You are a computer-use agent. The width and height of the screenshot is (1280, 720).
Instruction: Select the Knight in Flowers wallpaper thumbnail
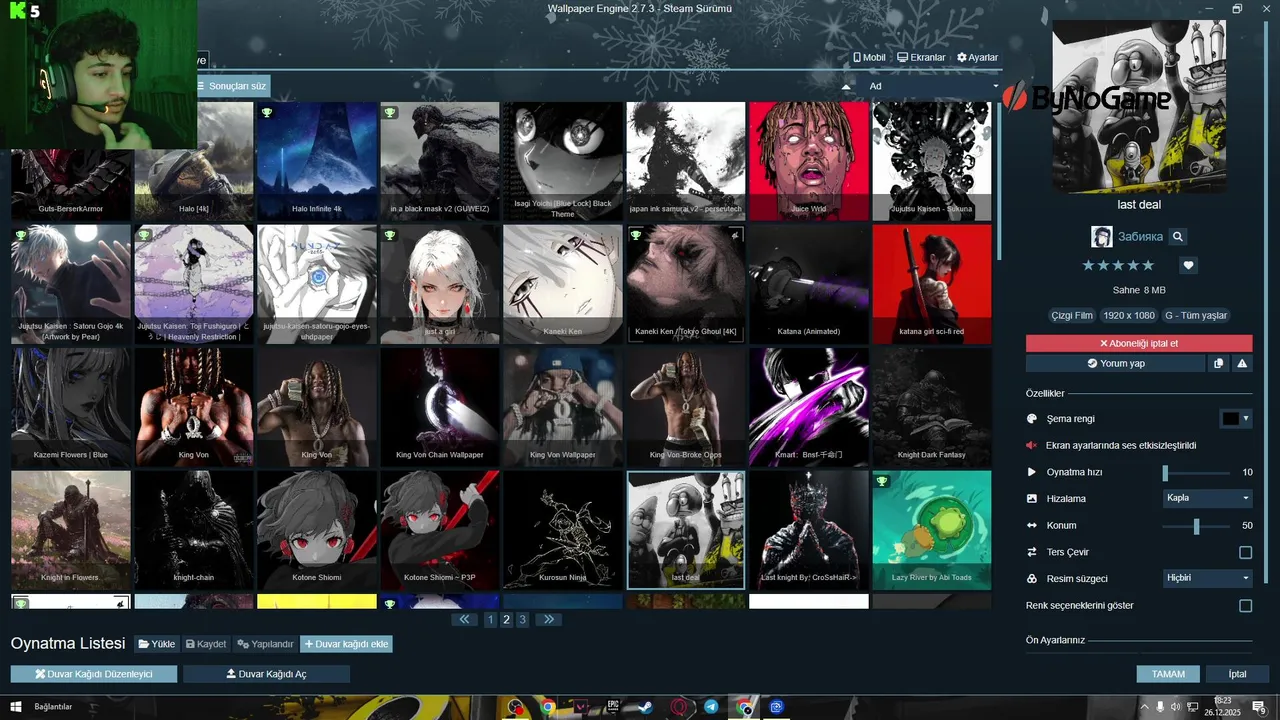pyautogui.click(x=71, y=530)
